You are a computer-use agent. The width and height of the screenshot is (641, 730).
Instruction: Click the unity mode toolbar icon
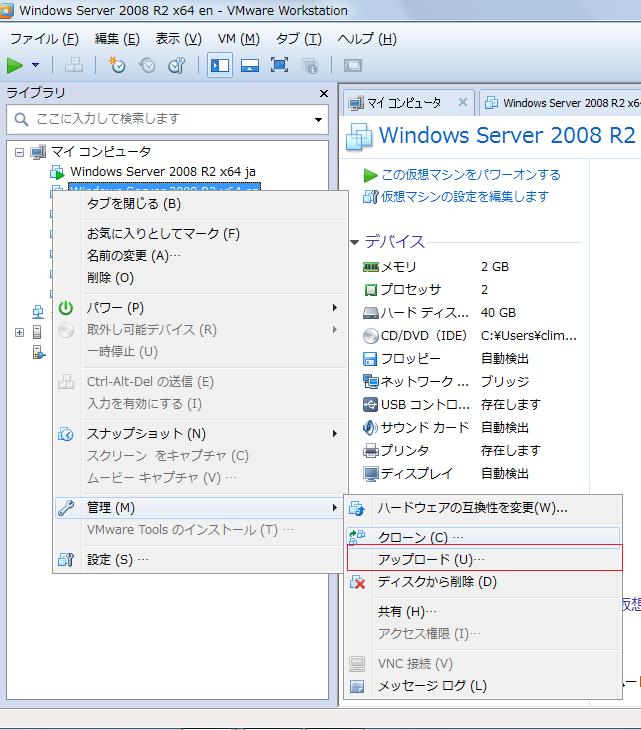point(310,65)
